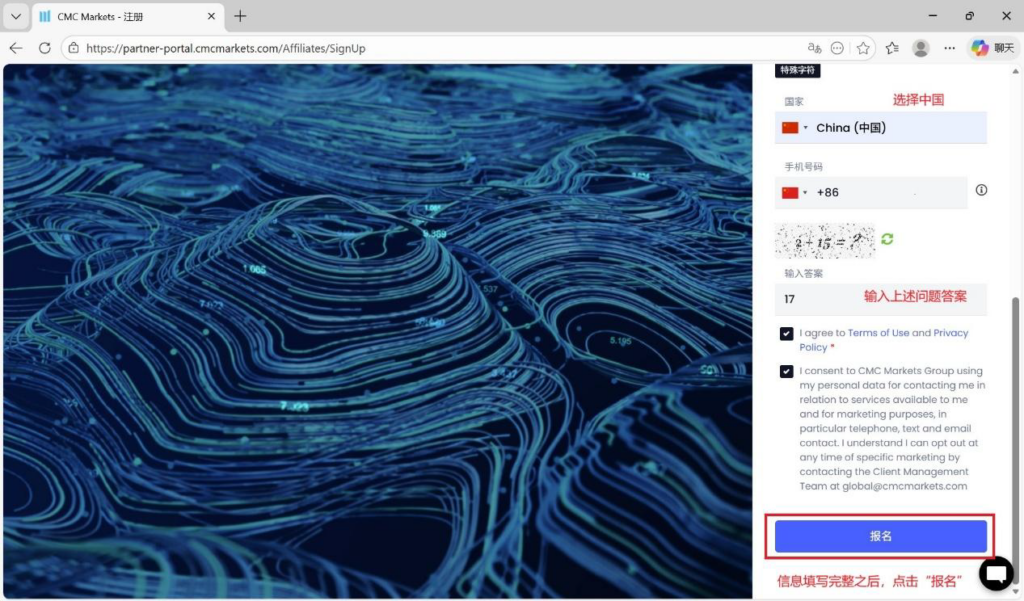Open the Copilot chat button
This screenshot has height=601, width=1024.
coord(992,48)
